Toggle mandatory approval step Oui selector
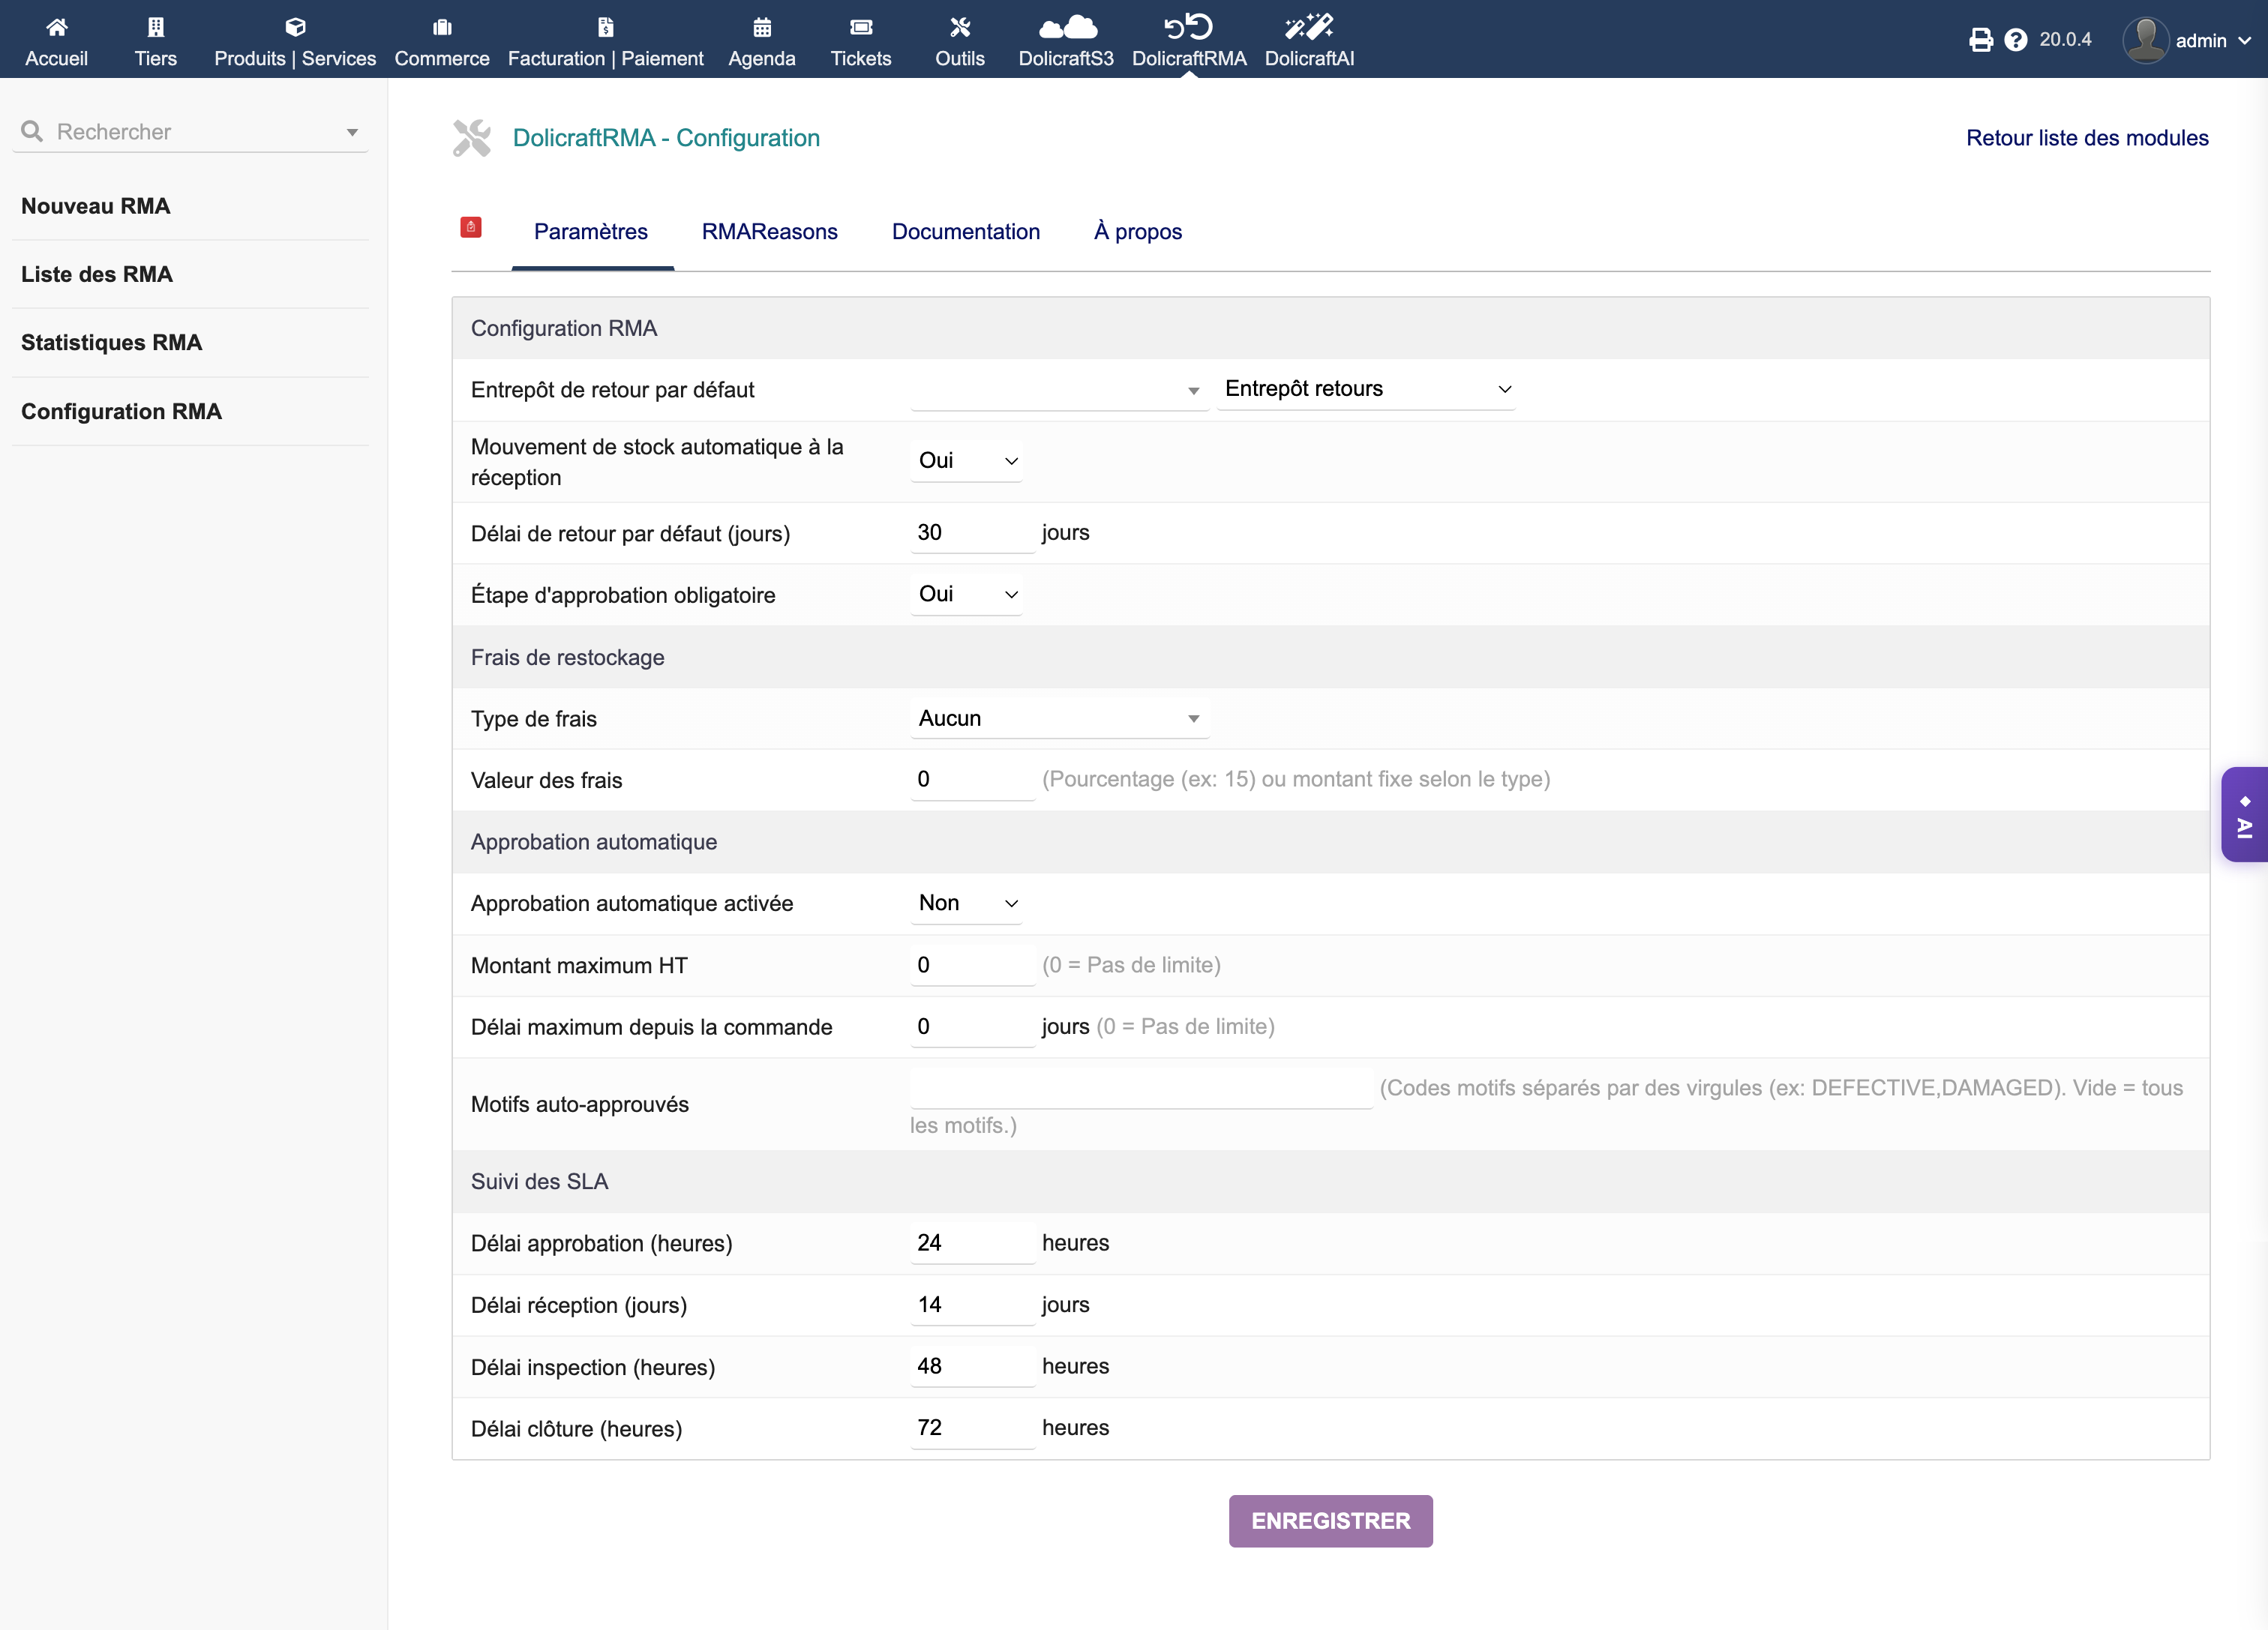2268x1630 pixels. [x=966, y=594]
